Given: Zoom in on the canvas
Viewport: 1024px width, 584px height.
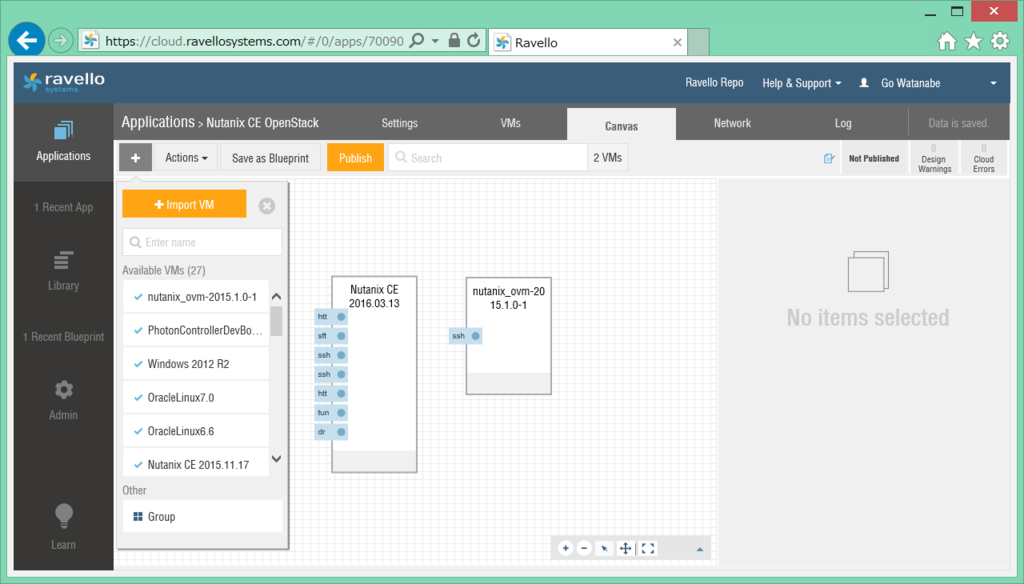Looking at the screenshot, I should [x=566, y=548].
